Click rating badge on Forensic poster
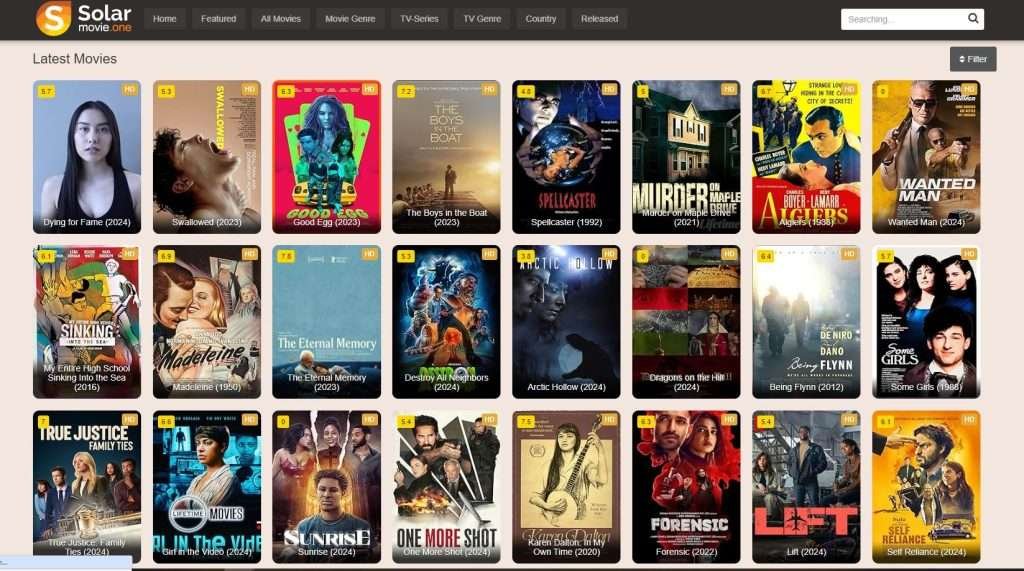The image size is (1024, 571). click(x=646, y=421)
